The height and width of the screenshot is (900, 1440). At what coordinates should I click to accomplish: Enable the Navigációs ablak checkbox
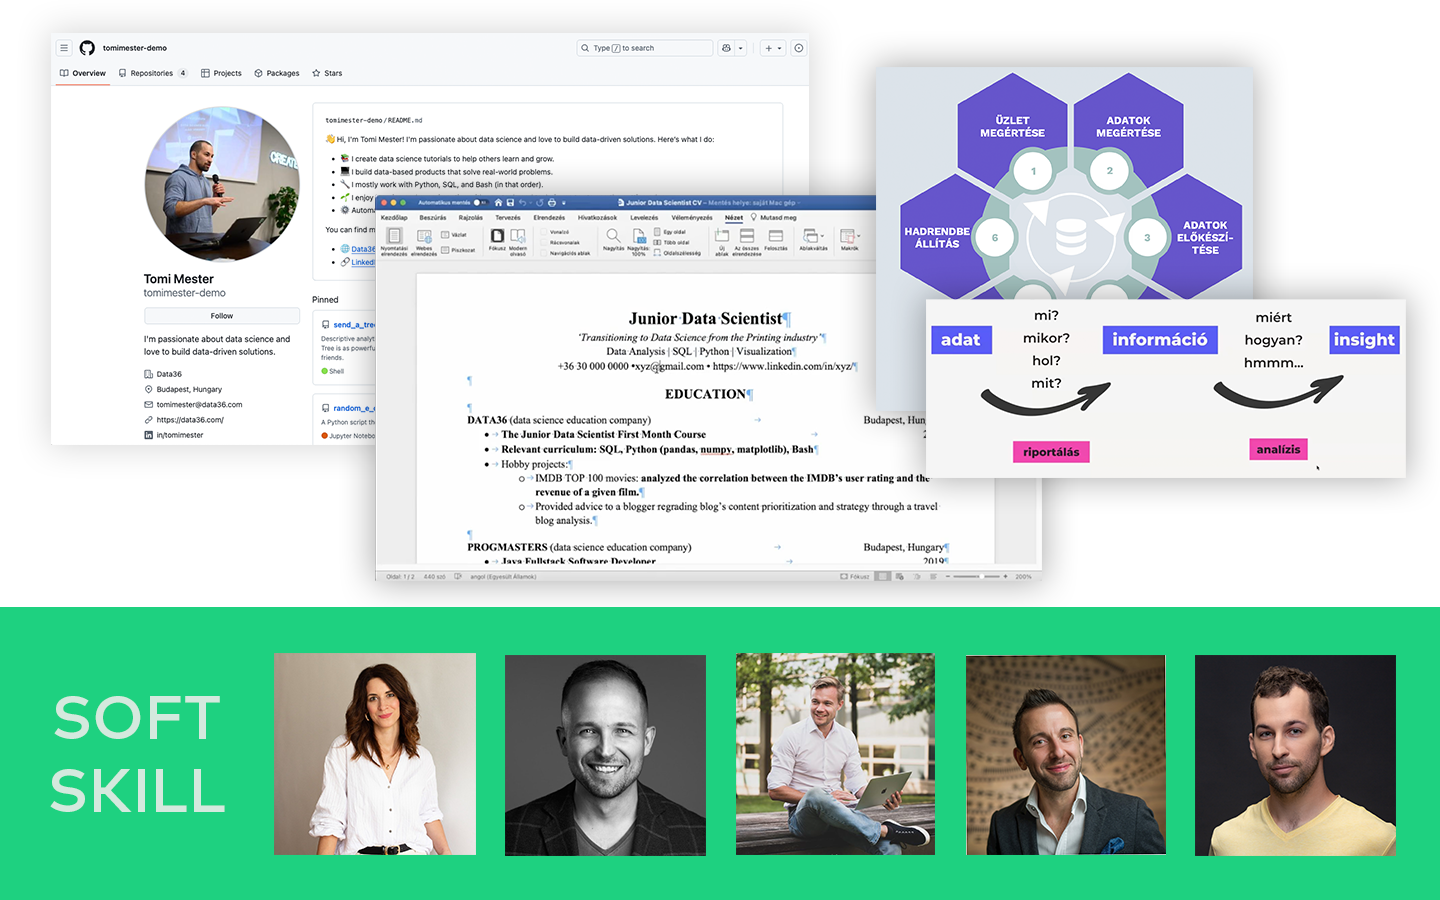pos(544,253)
